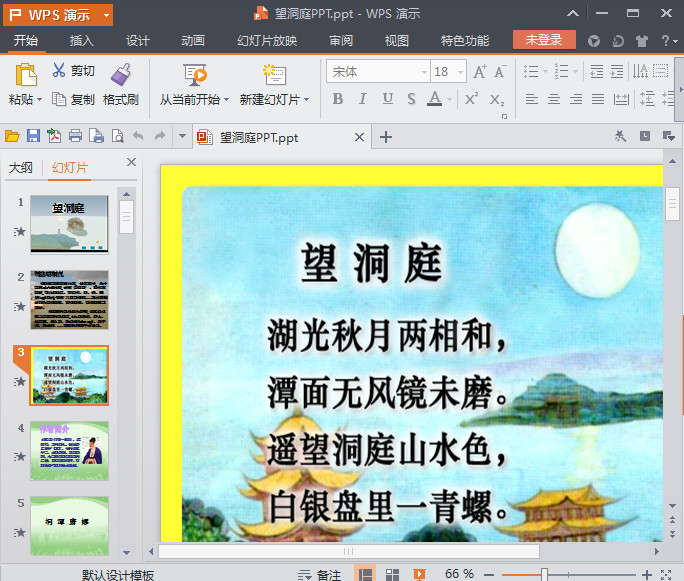Switch to the Outline (大纲) panel tab
This screenshot has height=581, width=684.
click(21, 168)
